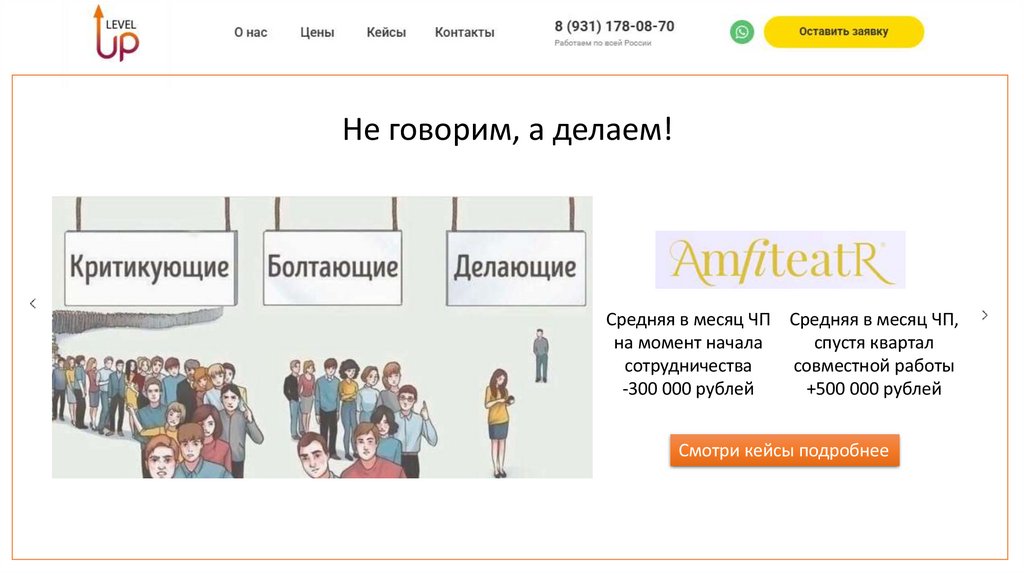The height and width of the screenshot is (574, 1024).
Task: Open the Критикующие Болтающие Делающие illustration
Action: click(x=322, y=337)
